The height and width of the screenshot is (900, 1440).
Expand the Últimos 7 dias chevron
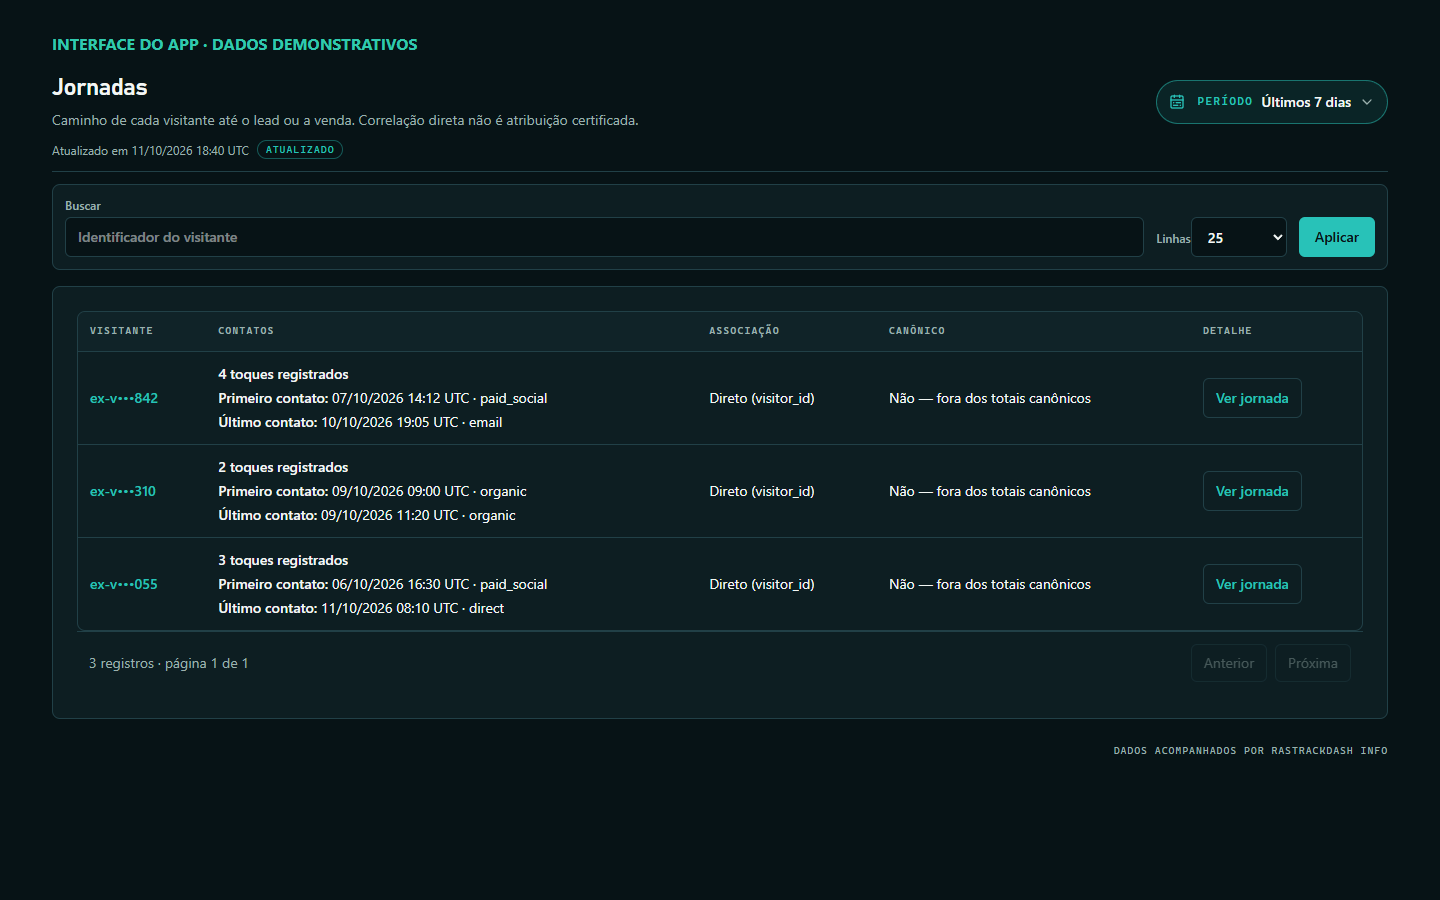click(1367, 102)
